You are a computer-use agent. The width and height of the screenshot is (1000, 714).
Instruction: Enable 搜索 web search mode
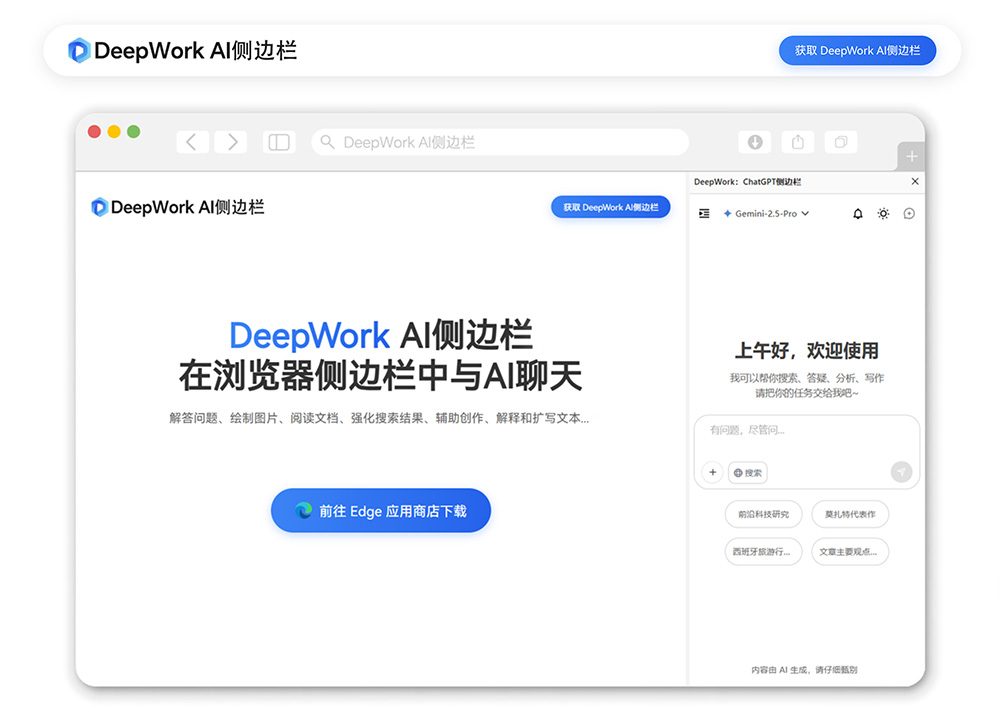point(748,472)
